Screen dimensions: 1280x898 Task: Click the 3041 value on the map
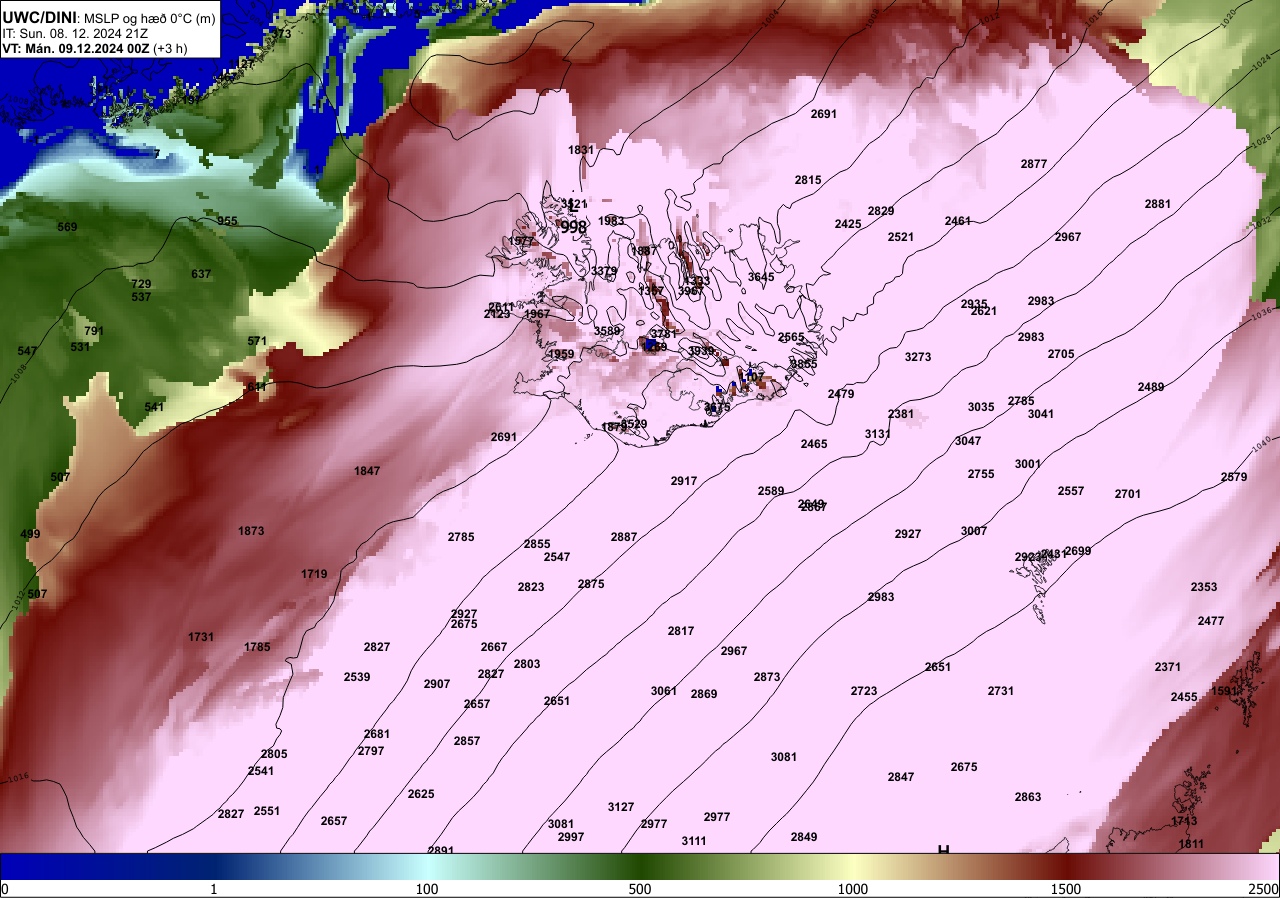[x=1041, y=414]
